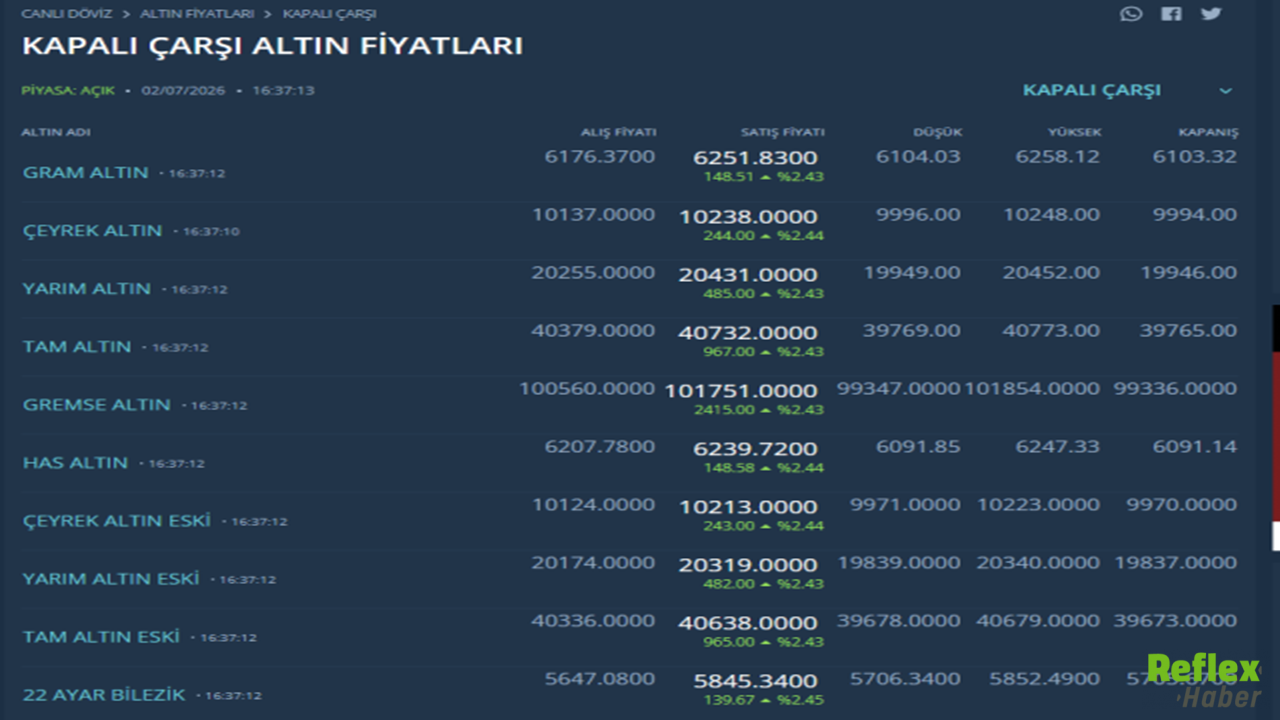View 22 Ayar Bilezik prices

[x=104, y=694]
